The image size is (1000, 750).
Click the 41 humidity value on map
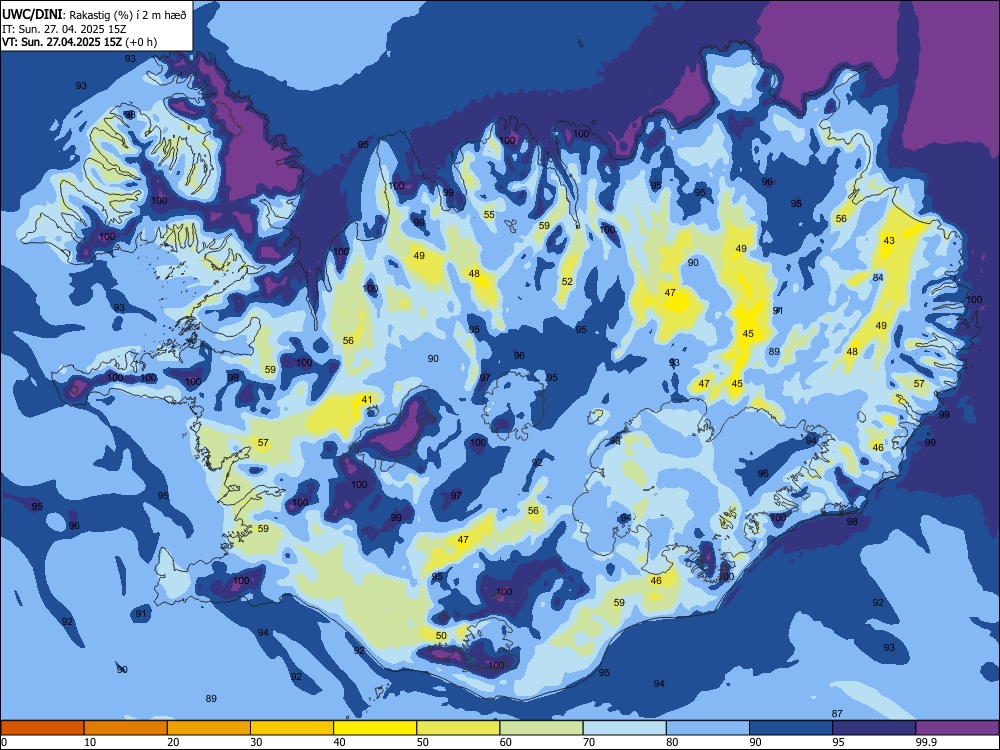[367, 400]
